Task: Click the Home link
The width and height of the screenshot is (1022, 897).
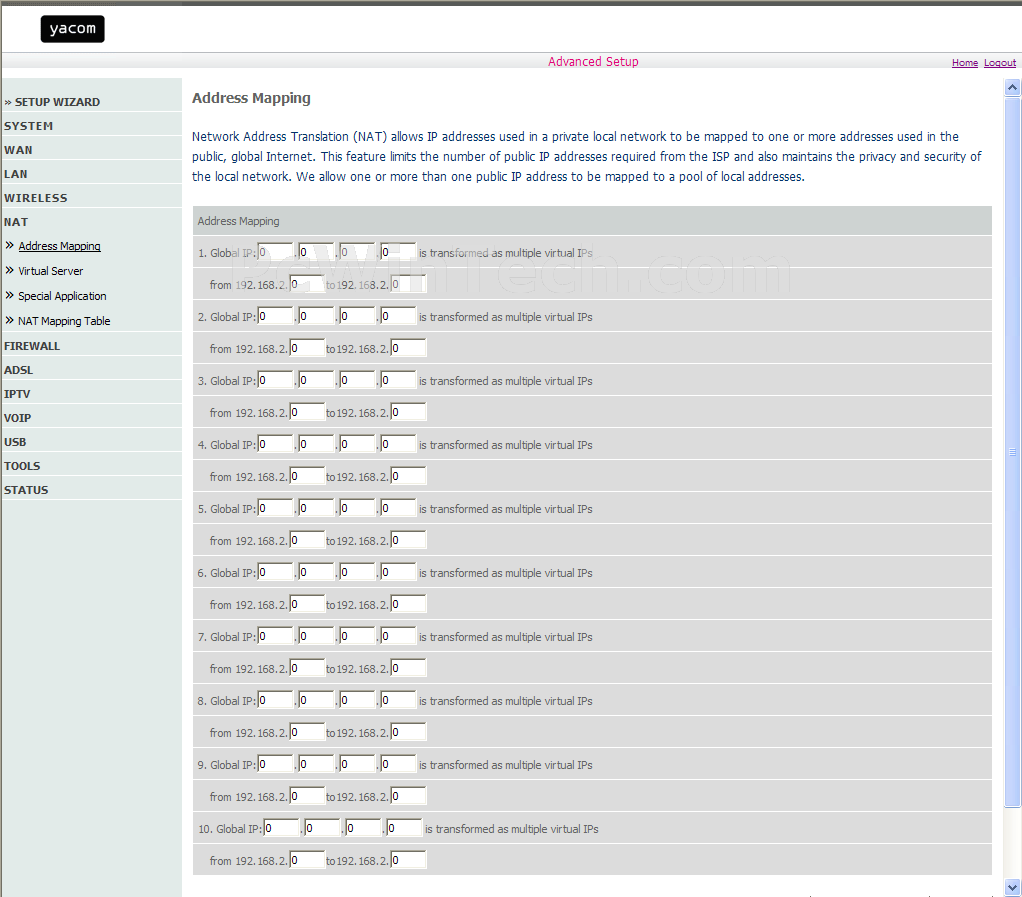Action: coord(964,63)
